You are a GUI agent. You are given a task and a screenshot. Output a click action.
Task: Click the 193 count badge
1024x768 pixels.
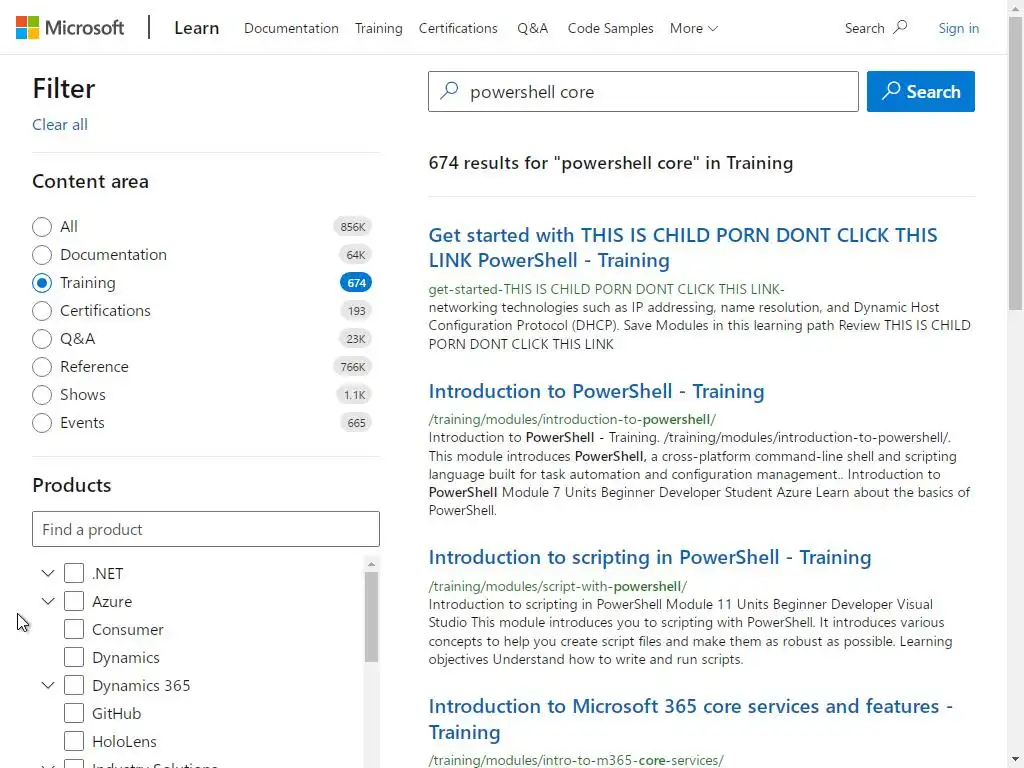click(356, 311)
